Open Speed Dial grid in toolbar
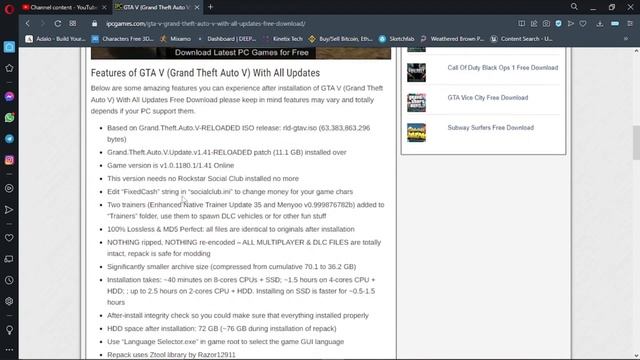The height and width of the screenshot is (360, 640). tap(73, 24)
